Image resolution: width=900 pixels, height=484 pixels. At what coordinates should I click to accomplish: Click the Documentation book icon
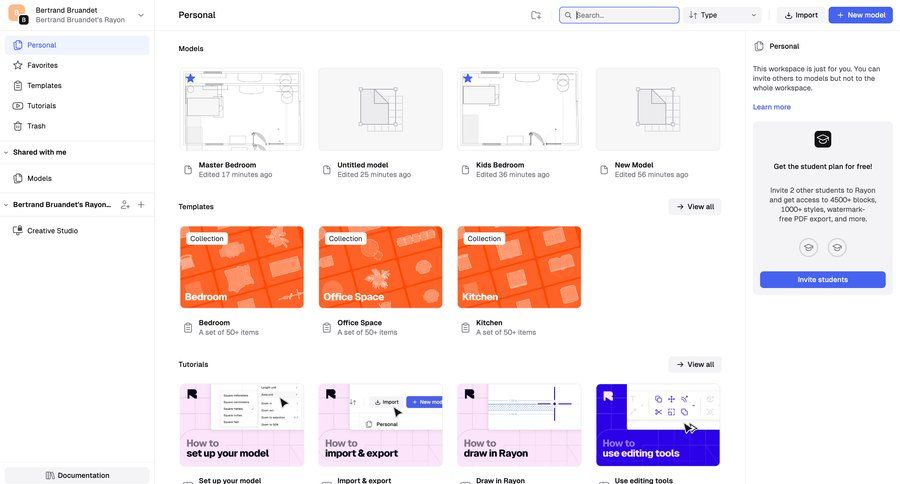[50, 475]
